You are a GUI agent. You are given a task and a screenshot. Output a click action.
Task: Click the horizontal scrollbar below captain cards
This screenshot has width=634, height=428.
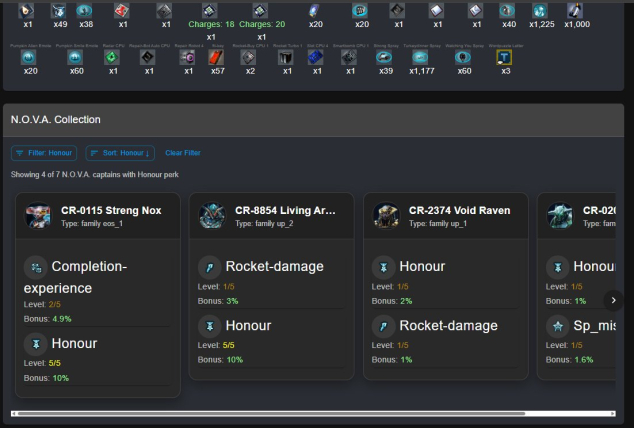(300, 412)
